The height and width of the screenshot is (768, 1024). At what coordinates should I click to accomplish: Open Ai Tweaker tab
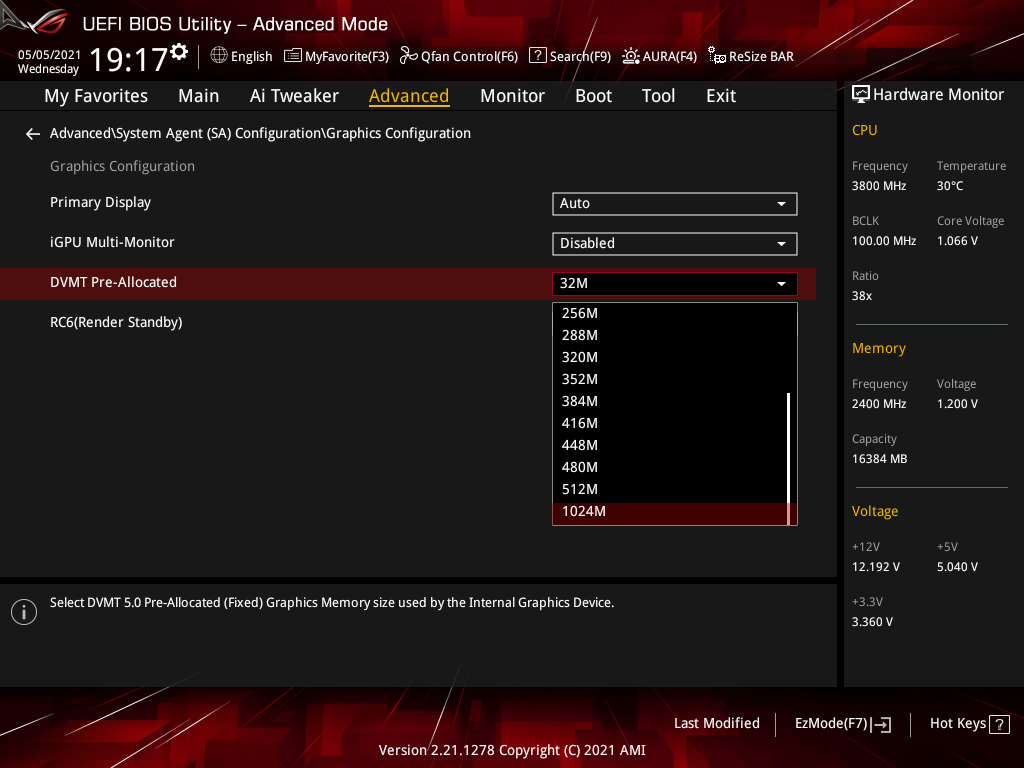coord(294,96)
